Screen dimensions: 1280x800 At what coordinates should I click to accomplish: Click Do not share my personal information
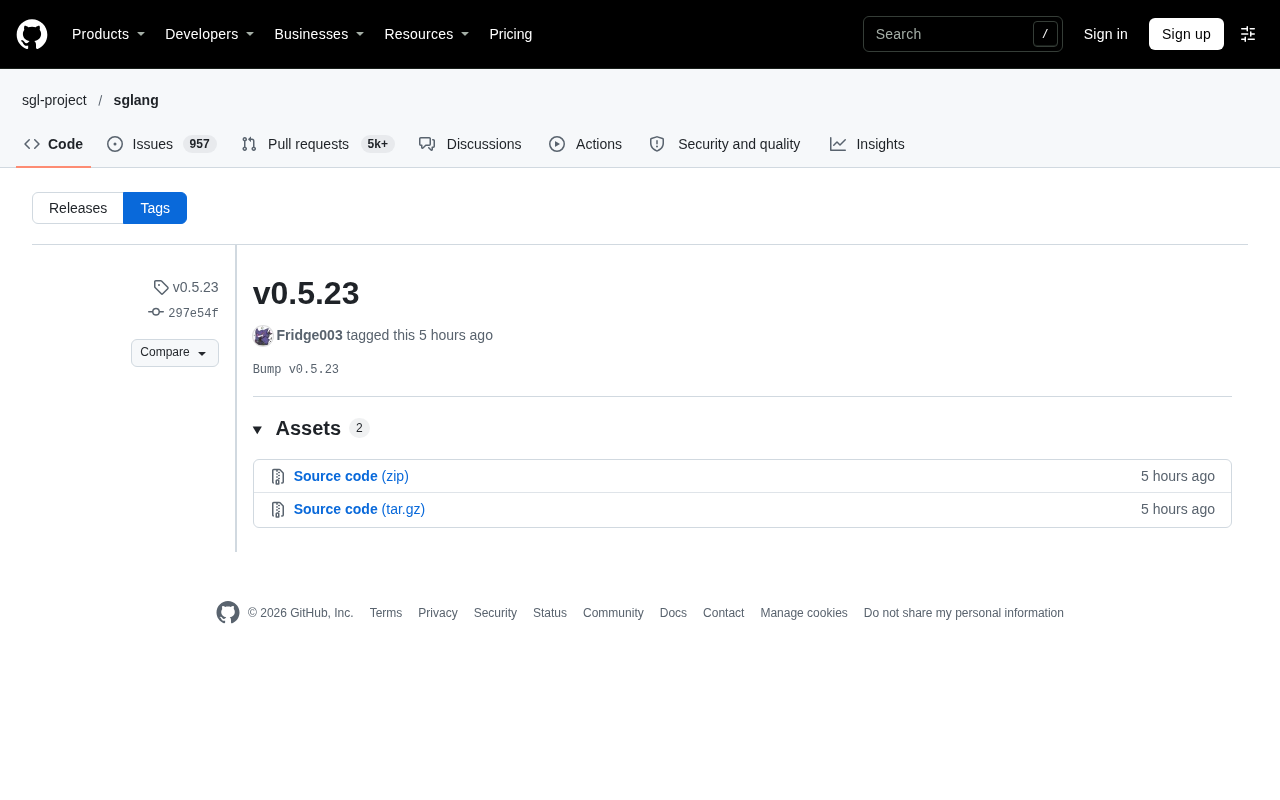point(964,613)
